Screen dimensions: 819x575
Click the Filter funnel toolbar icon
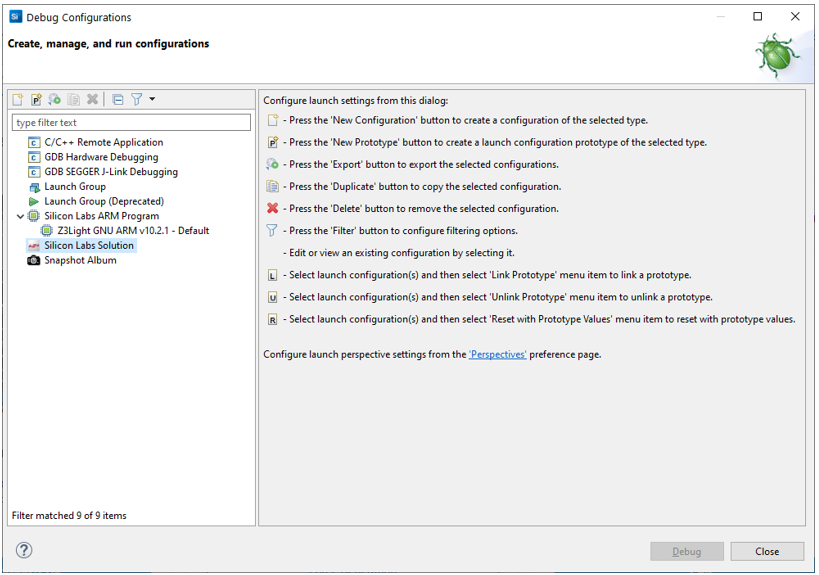[x=136, y=99]
